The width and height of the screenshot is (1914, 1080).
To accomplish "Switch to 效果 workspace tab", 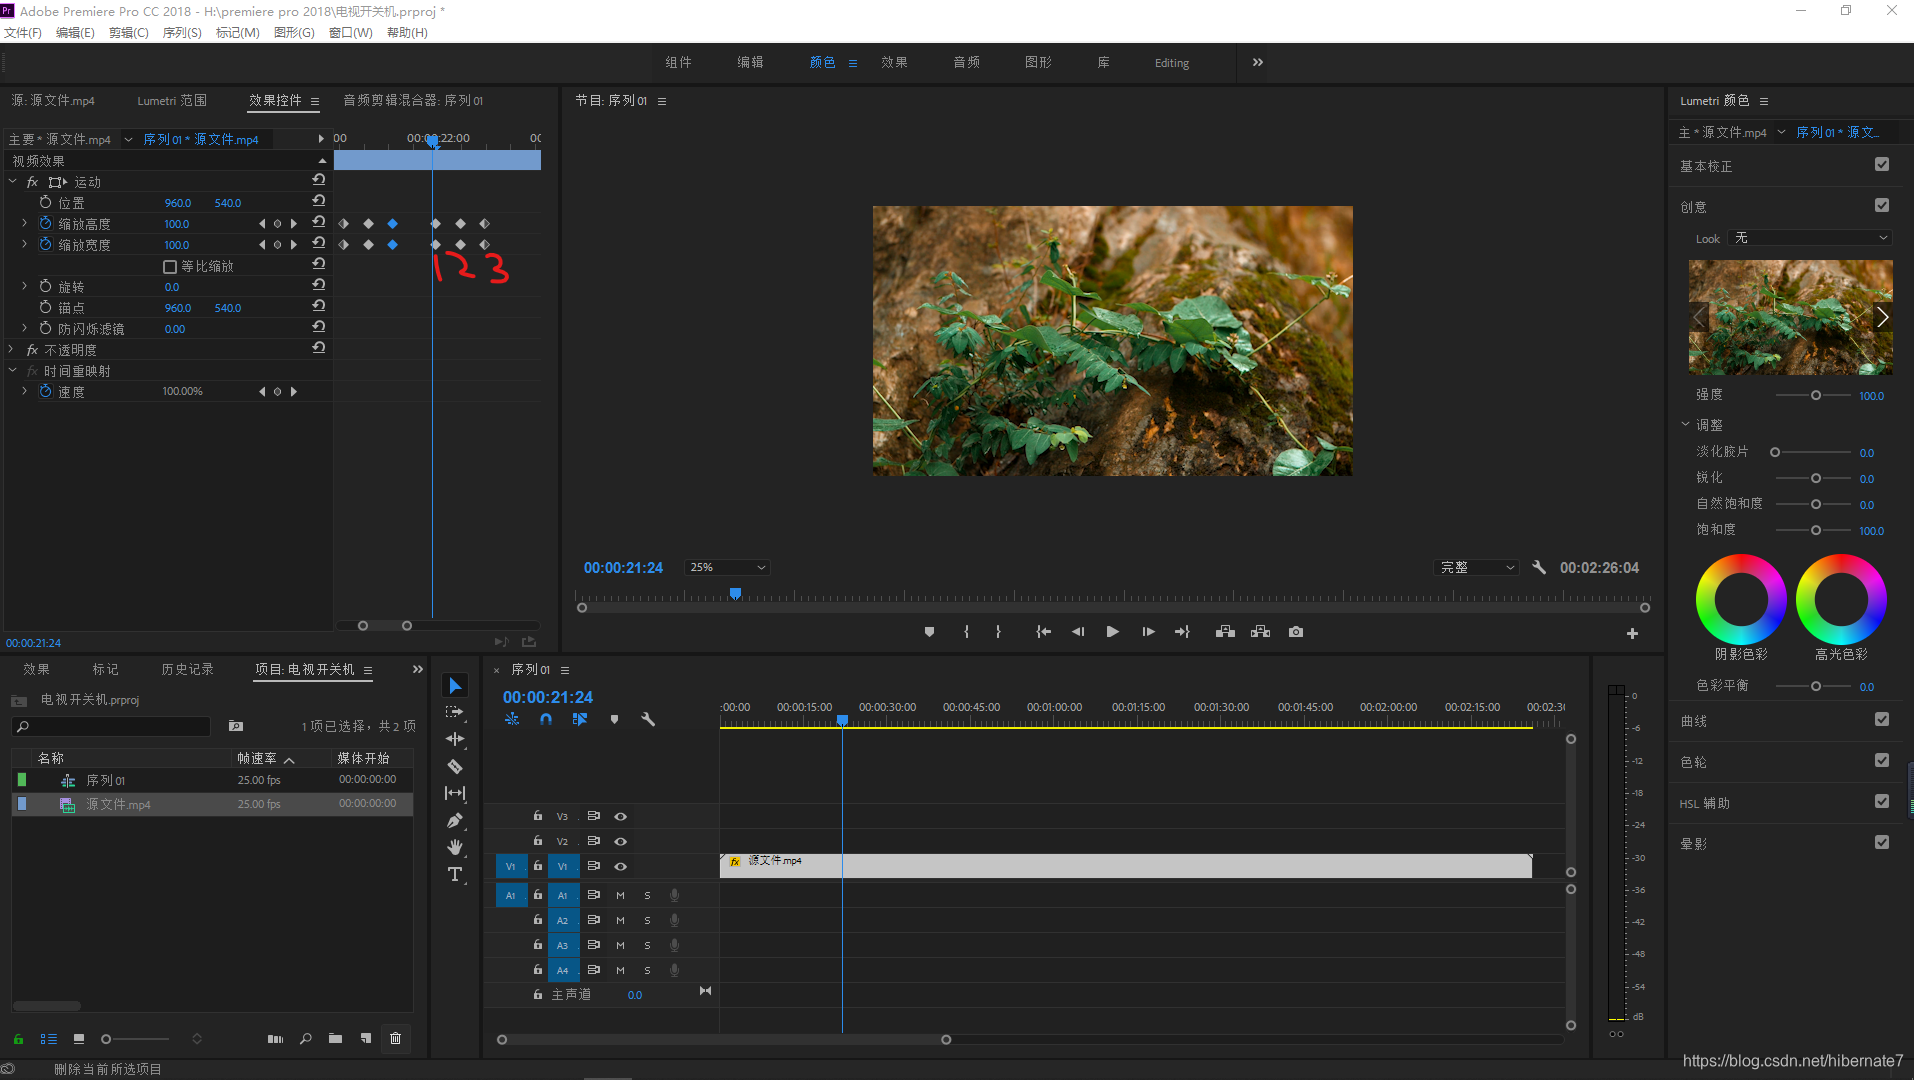I will tap(894, 62).
